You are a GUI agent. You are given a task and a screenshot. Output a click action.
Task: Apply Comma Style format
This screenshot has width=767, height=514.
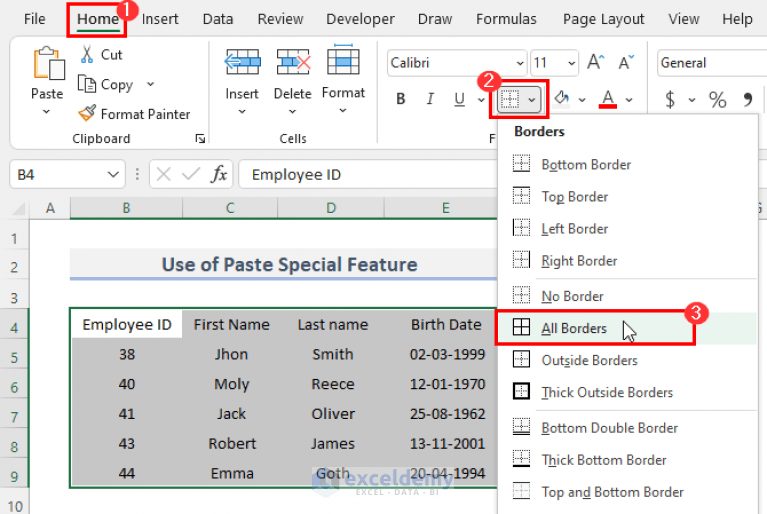click(747, 100)
